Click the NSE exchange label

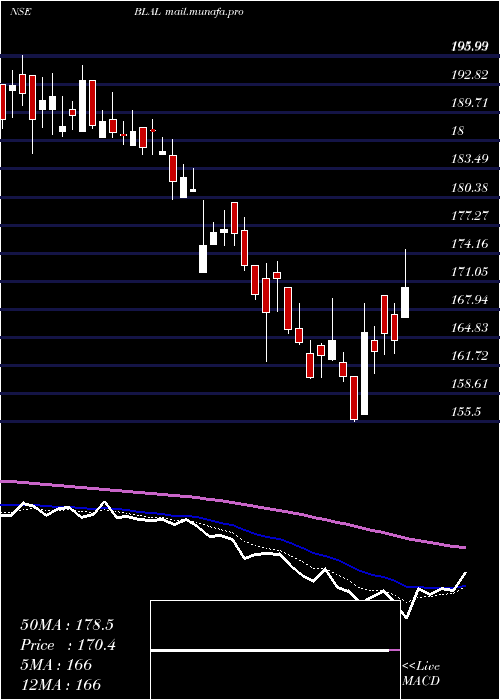coord(20,12)
